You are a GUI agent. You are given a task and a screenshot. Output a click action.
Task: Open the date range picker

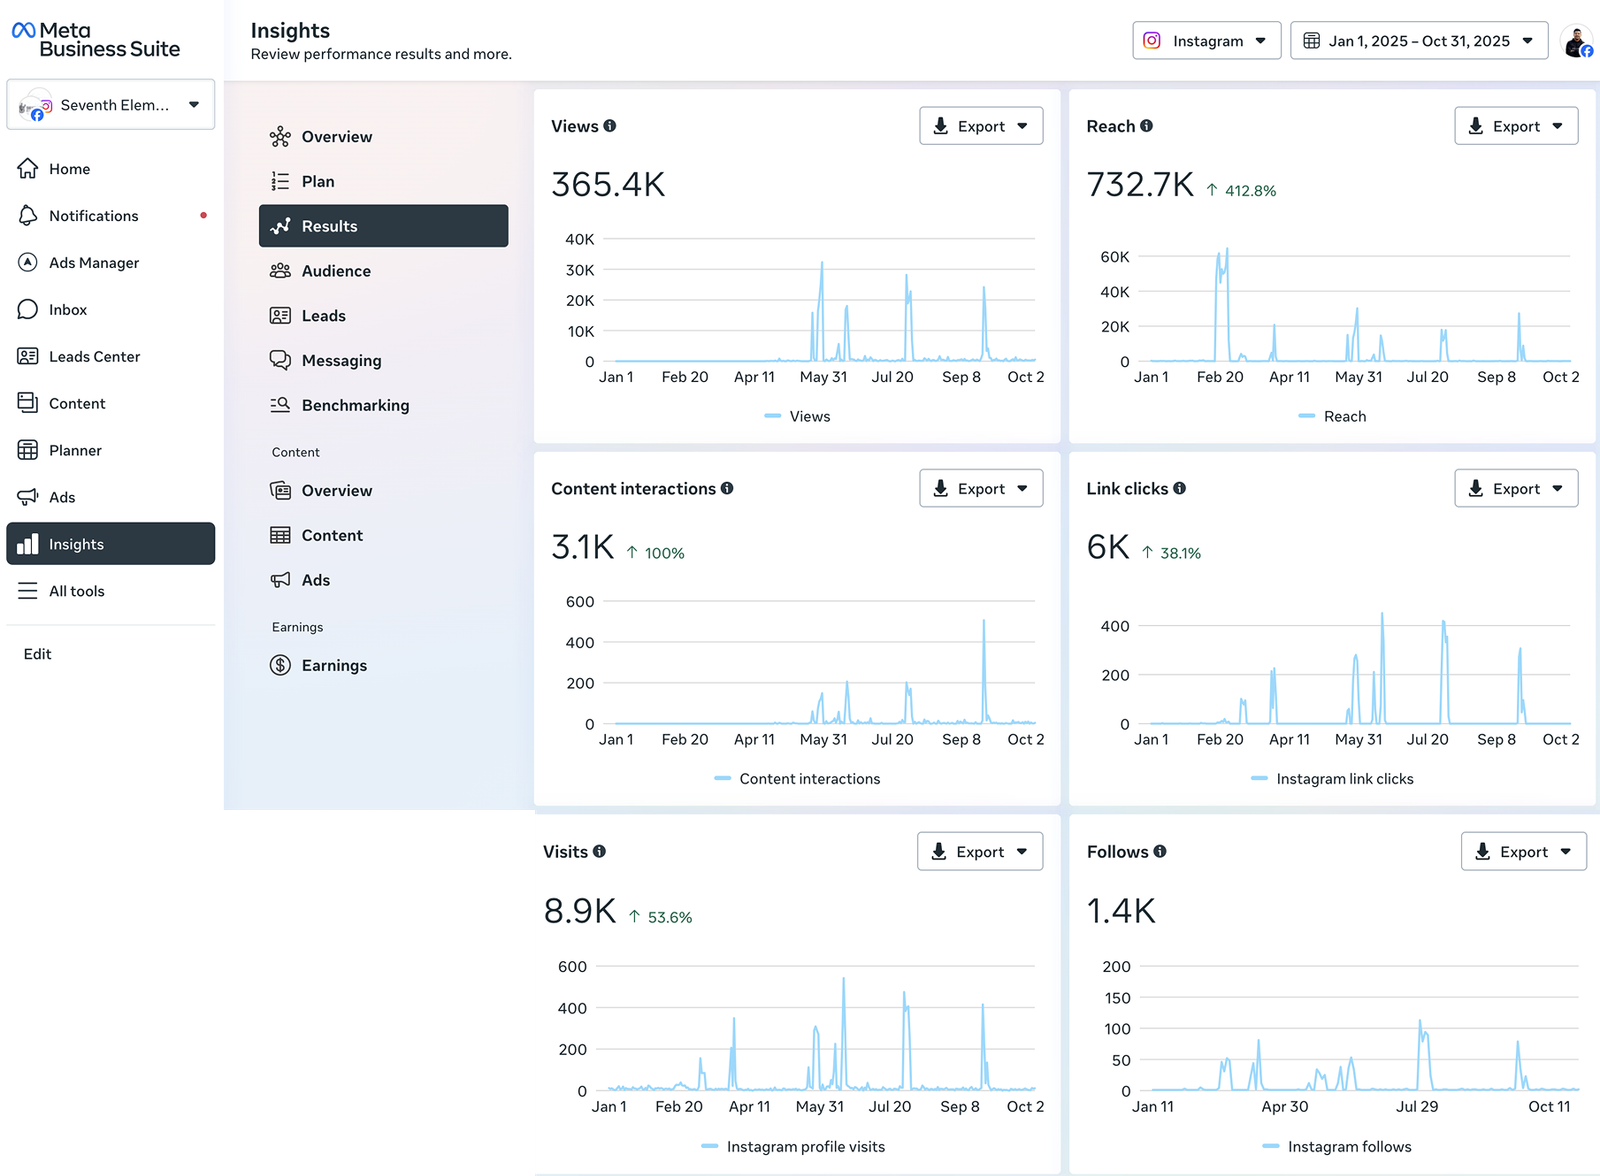(x=1418, y=41)
